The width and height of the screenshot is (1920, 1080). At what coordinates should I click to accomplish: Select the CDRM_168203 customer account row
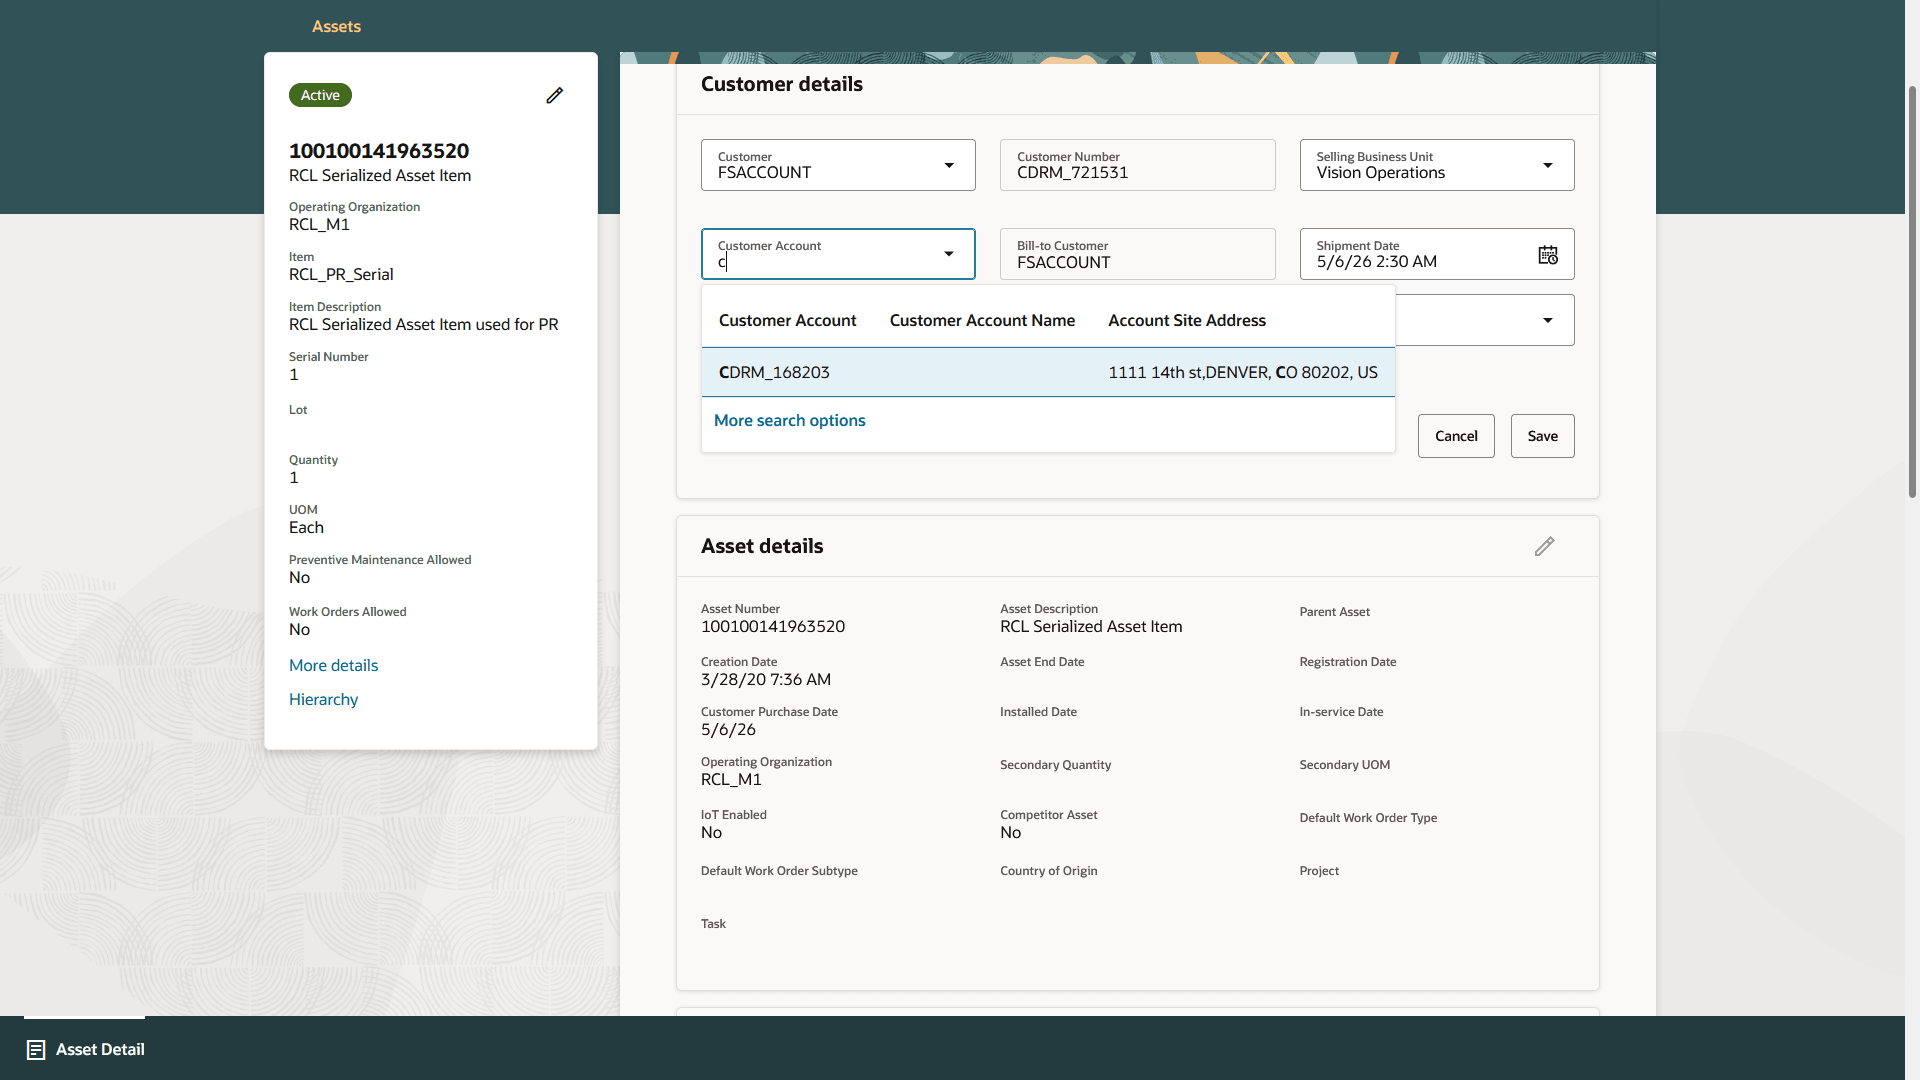click(x=1048, y=372)
